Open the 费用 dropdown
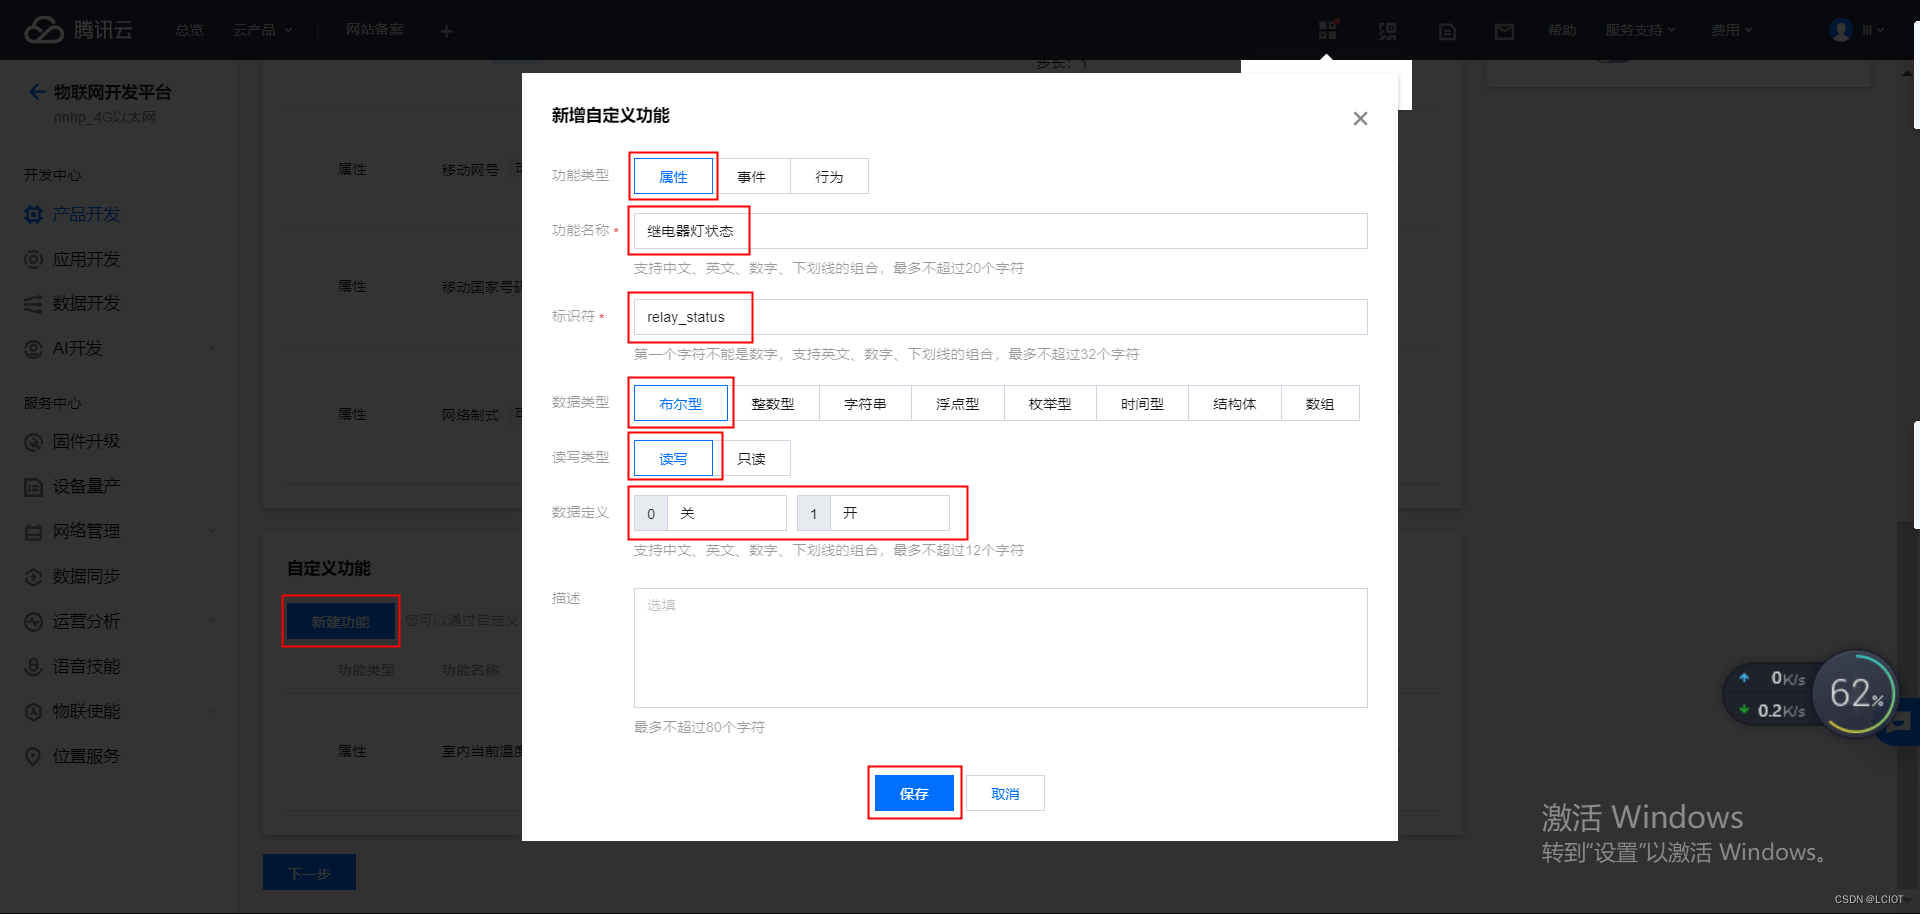The width and height of the screenshot is (1920, 914). click(1731, 30)
